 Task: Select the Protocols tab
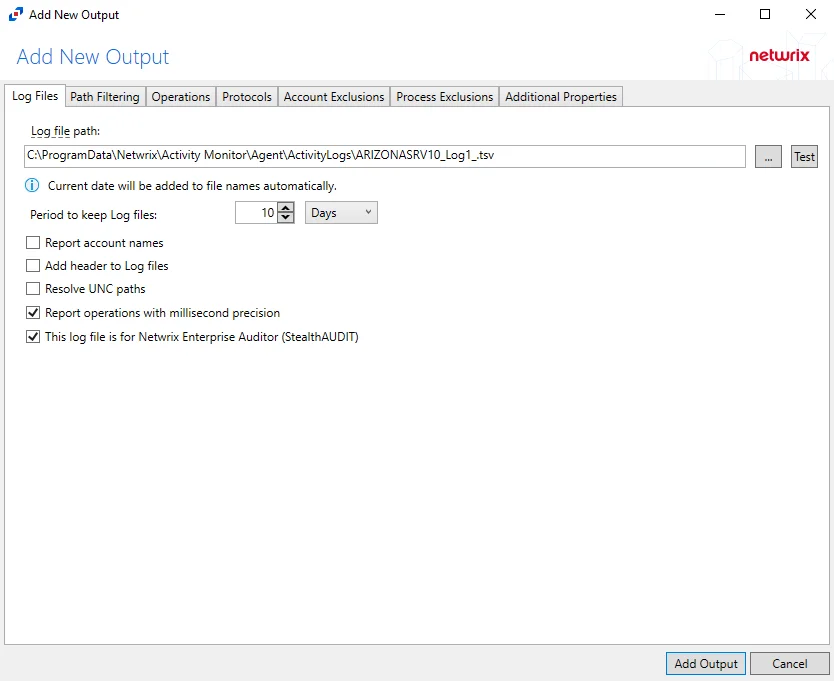click(x=247, y=97)
